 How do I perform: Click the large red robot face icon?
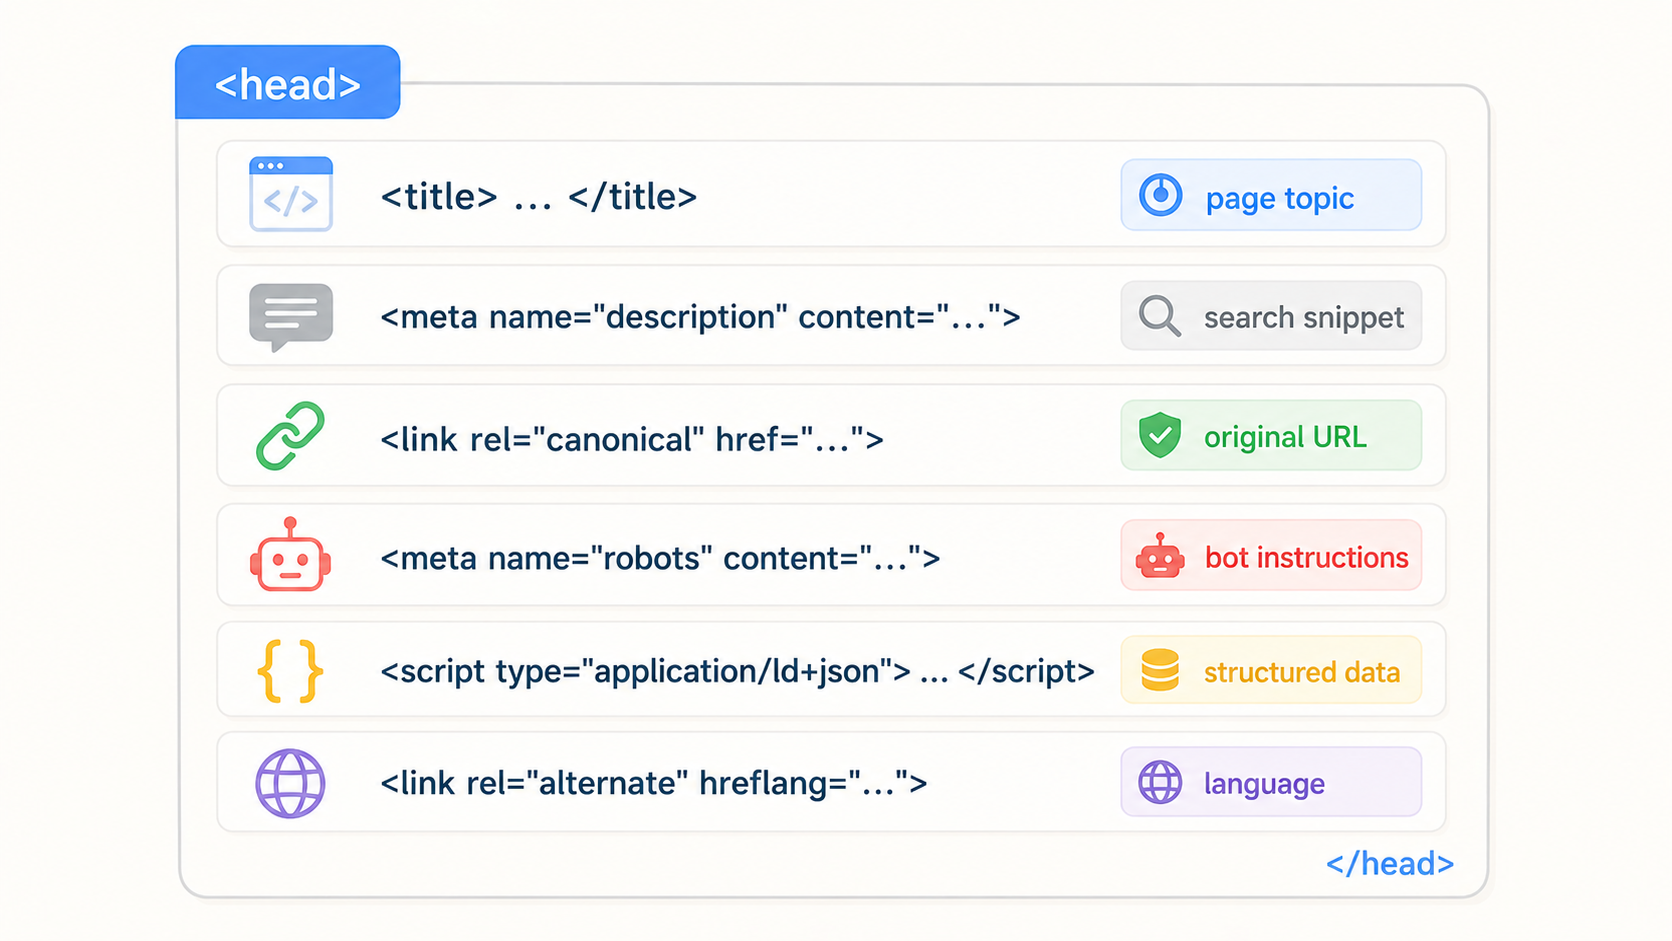point(290,555)
